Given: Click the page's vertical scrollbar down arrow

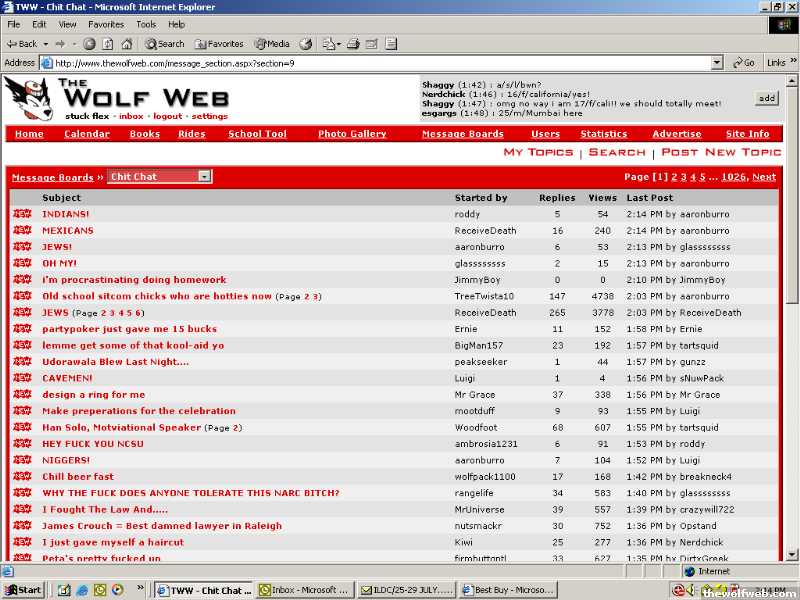Looking at the screenshot, I should coord(794,555).
